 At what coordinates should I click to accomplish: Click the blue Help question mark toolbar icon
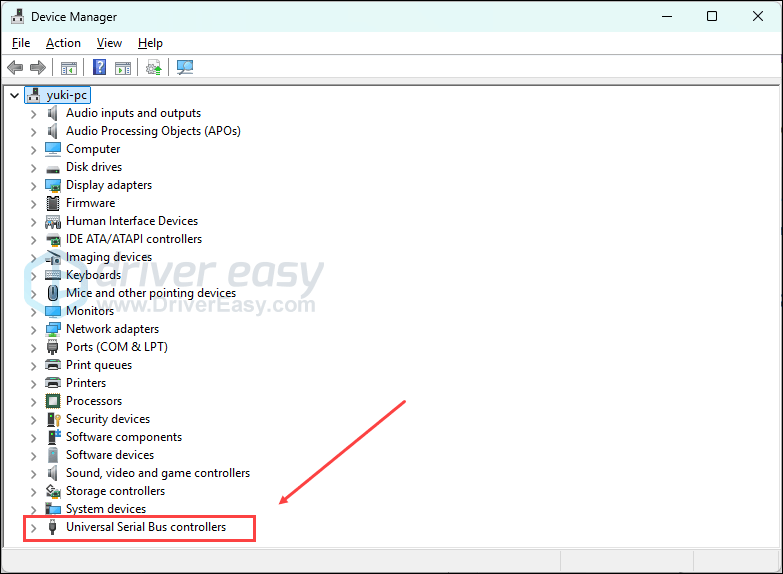(x=99, y=67)
